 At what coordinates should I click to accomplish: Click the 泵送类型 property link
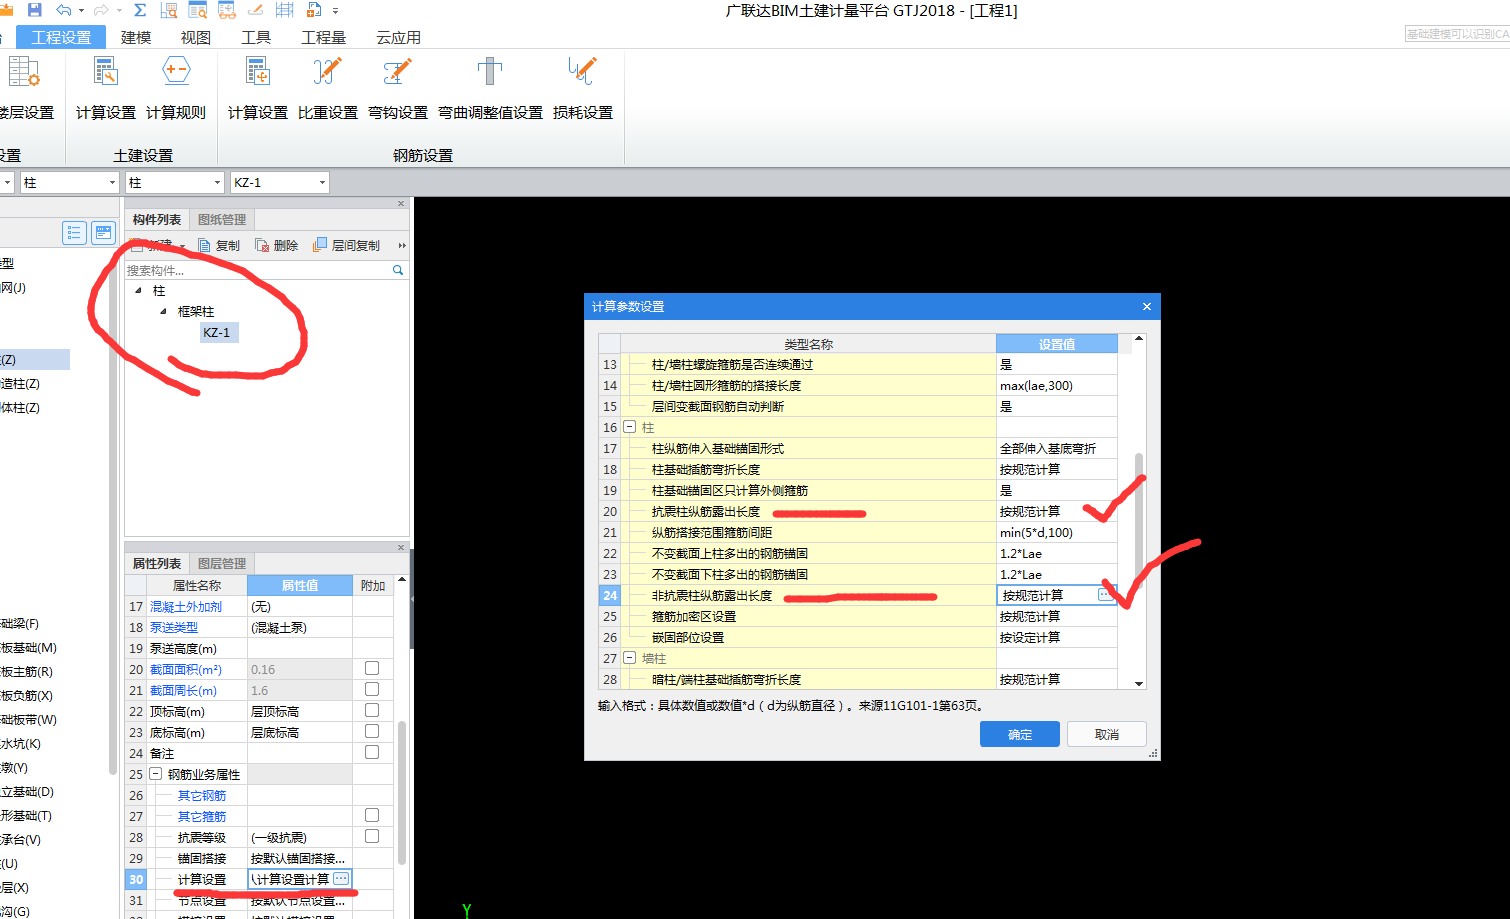pos(174,627)
